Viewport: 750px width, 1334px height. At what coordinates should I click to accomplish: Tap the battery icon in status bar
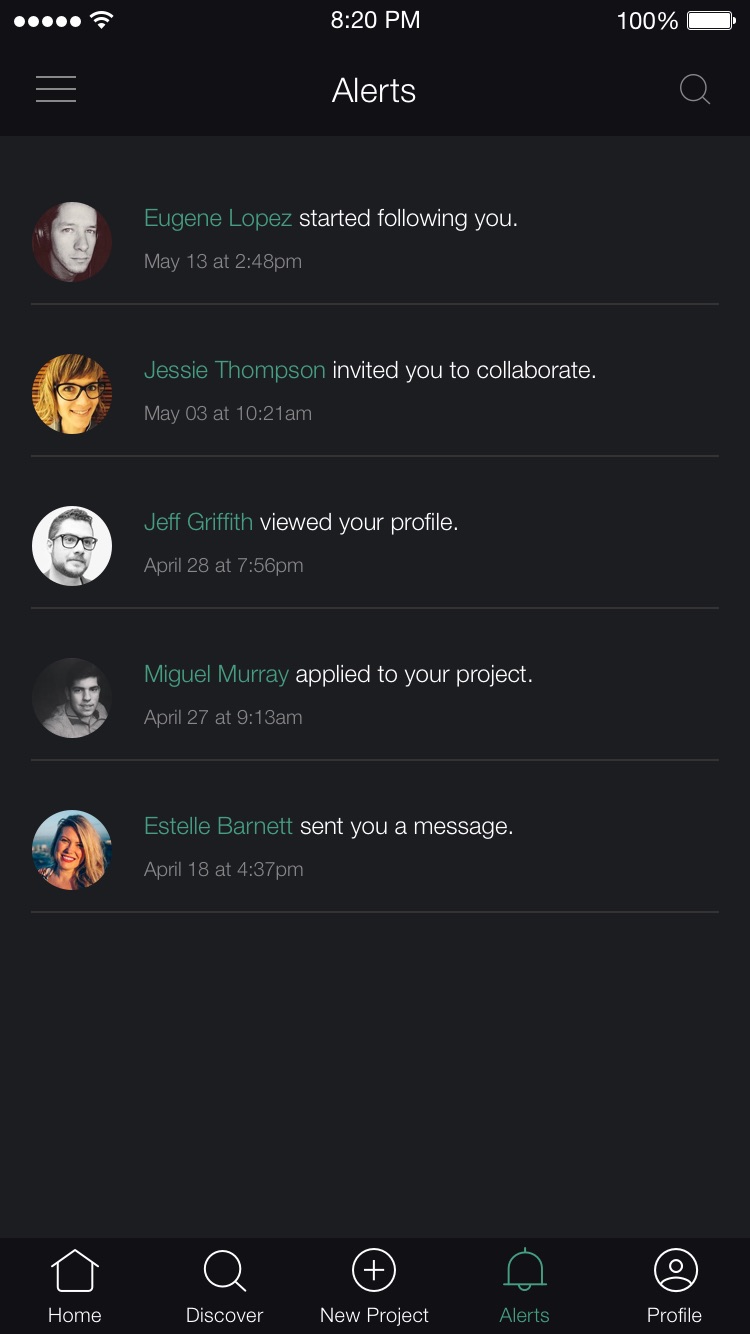coord(711,21)
